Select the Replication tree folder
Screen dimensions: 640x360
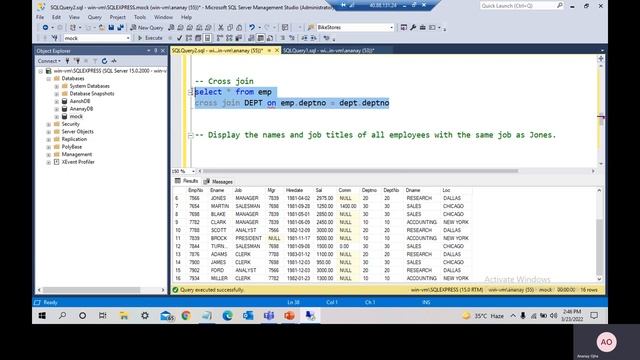[74, 139]
